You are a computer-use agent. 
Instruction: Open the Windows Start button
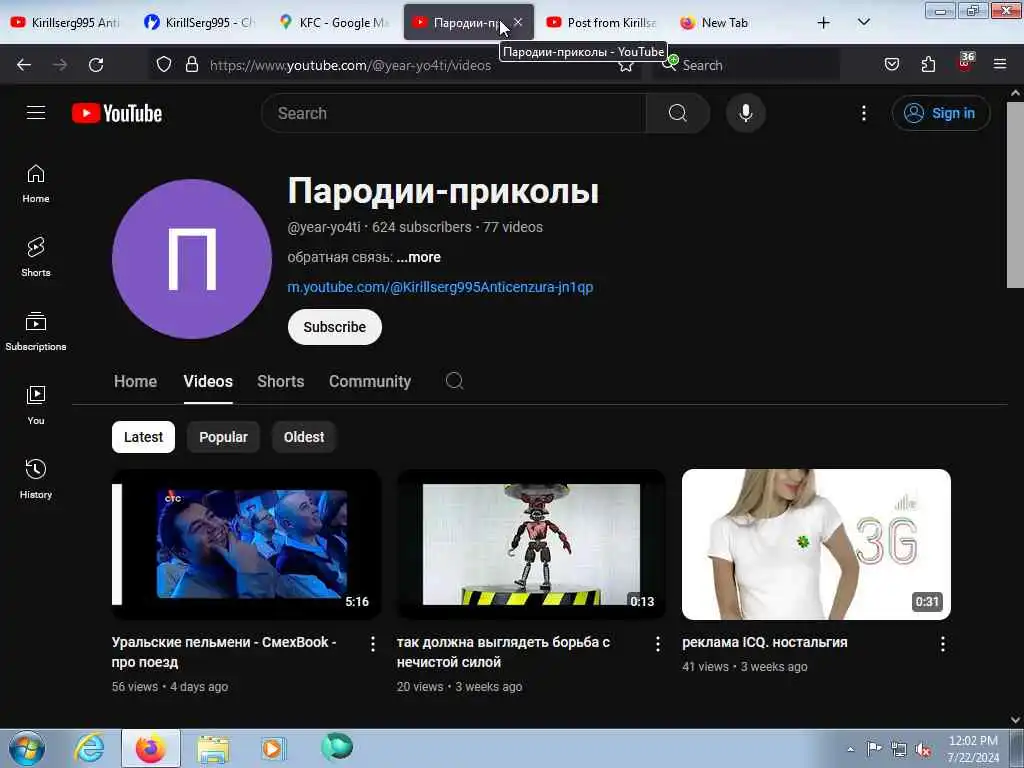click(x=27, y=748)
